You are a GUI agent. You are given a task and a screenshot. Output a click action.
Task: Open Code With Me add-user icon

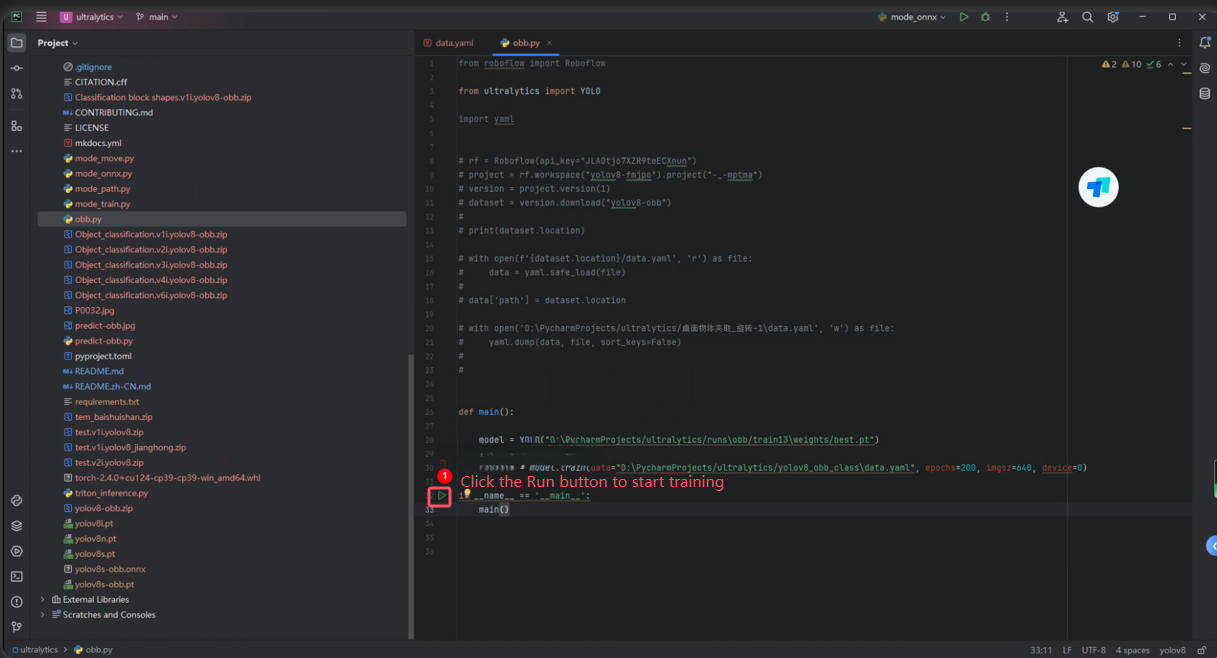coord(1062,17)
